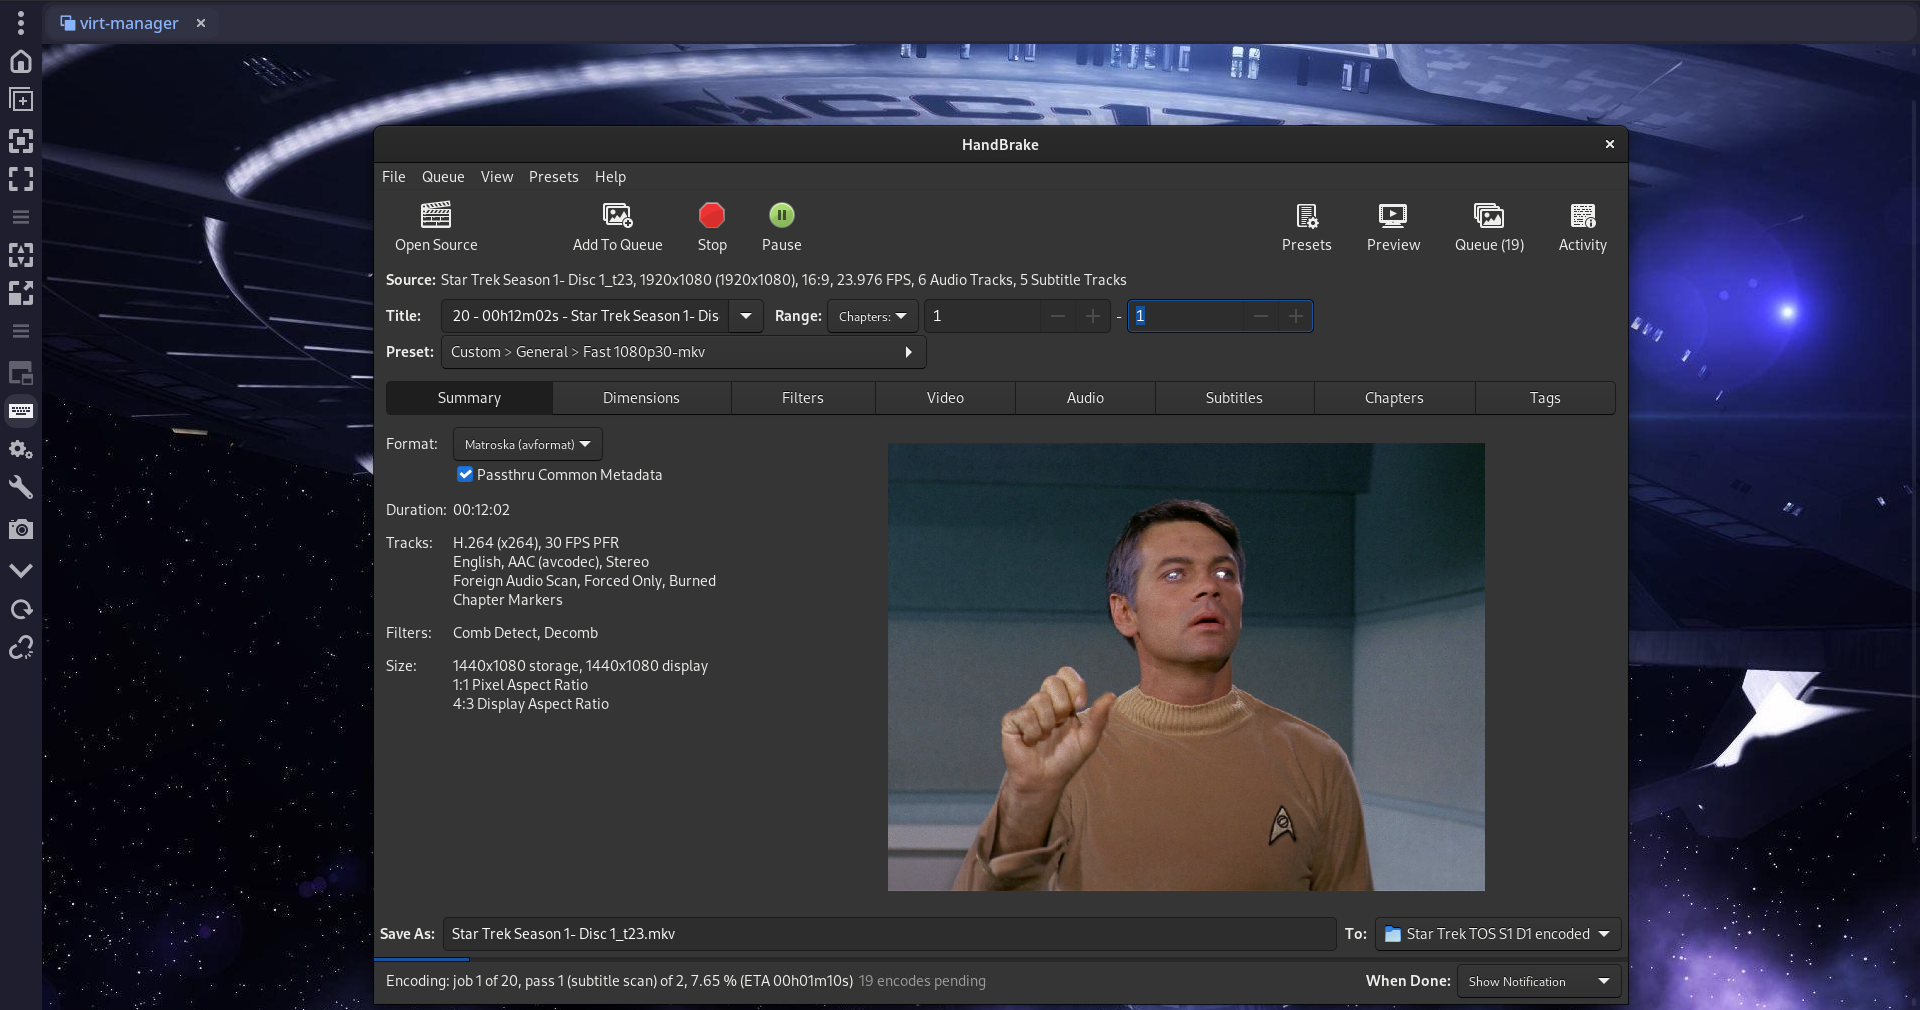The image size is (1920, 1010).
Task: Open the Preview window
Action: [x=1393, y=216]
